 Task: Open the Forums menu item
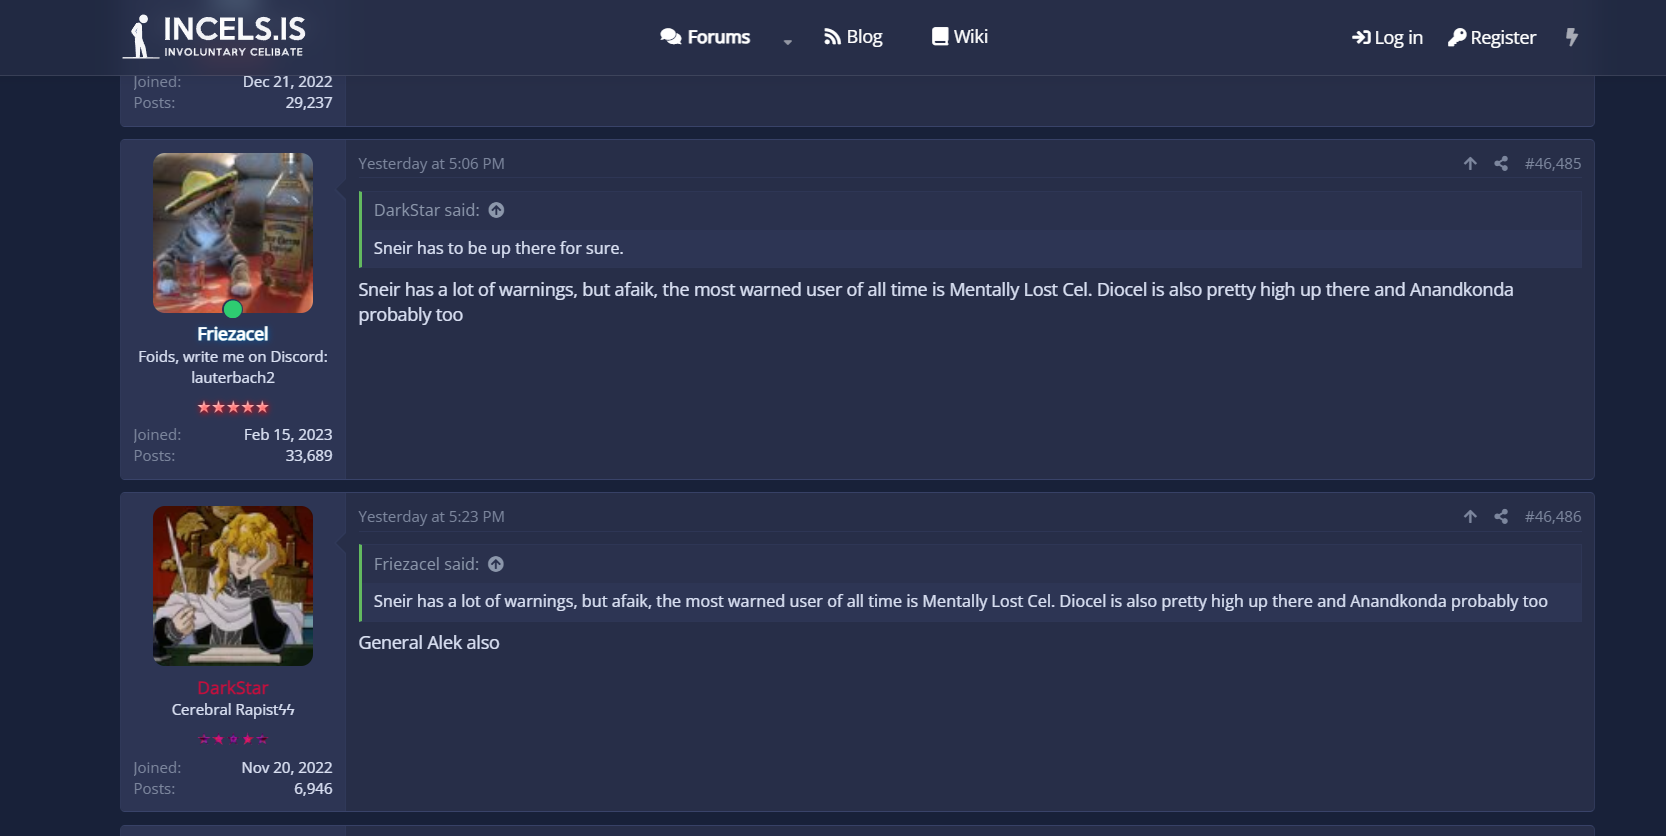pyautogui.click(x=706, y=37)
